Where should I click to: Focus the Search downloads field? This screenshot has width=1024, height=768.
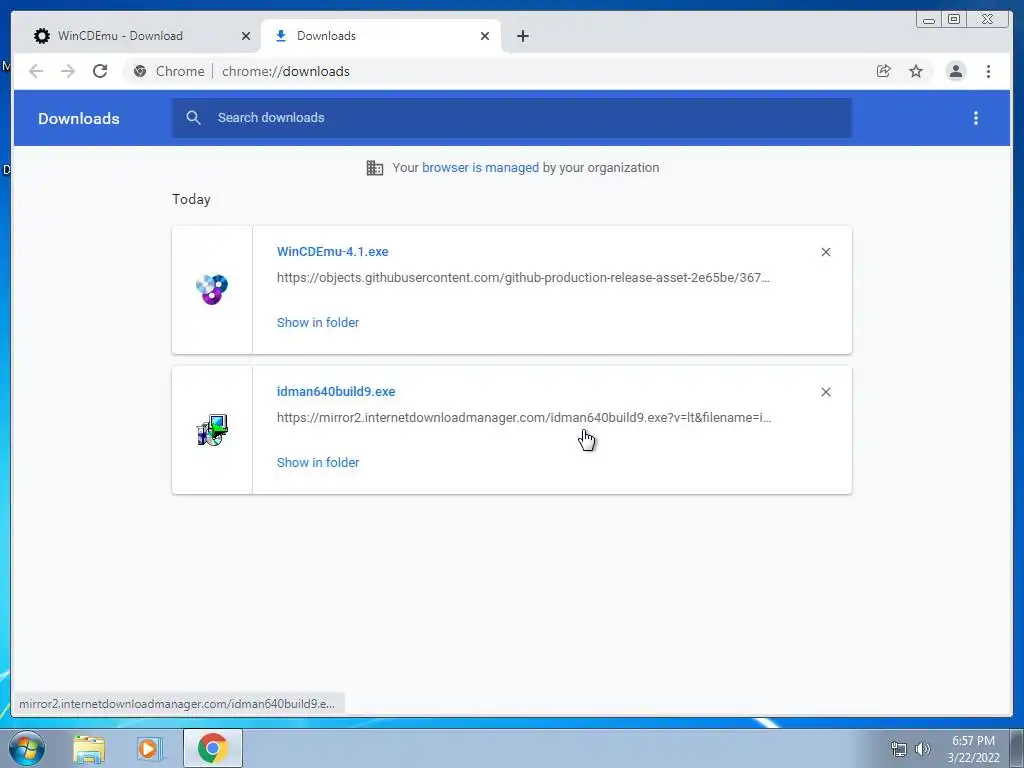[x=511, y=118]
